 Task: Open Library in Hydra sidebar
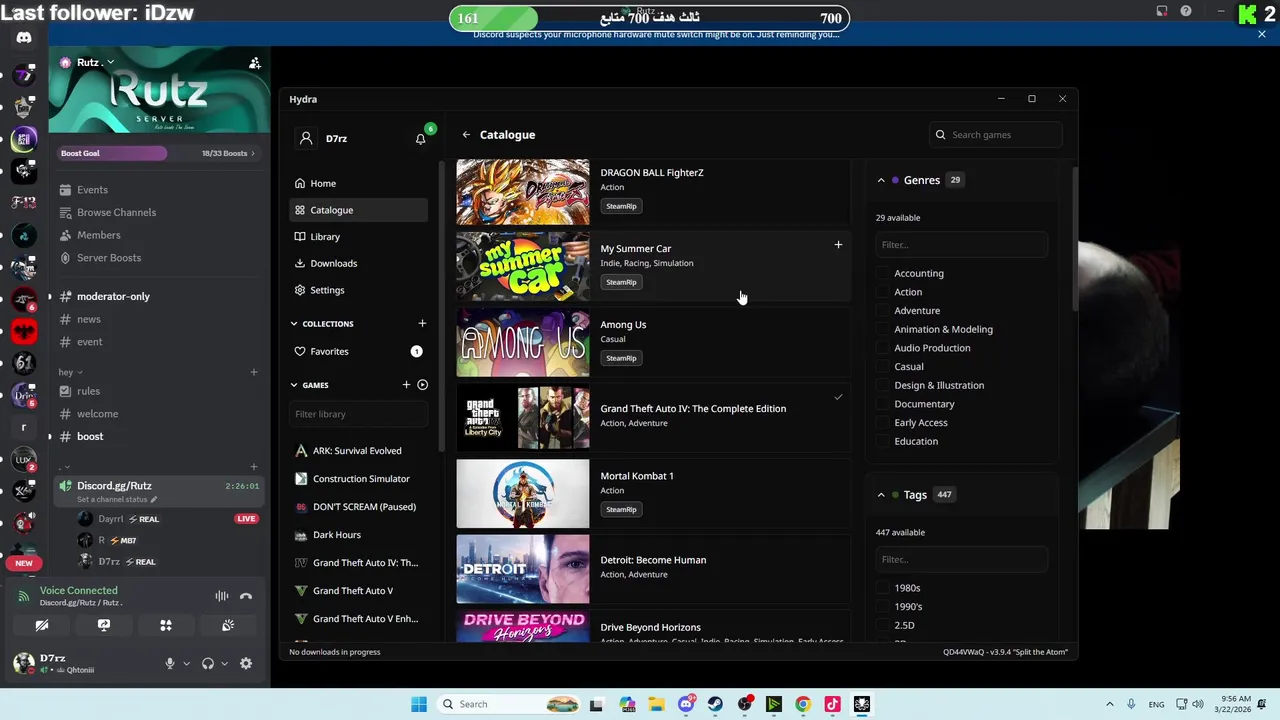pyautogui.click(x=359, y=237)
